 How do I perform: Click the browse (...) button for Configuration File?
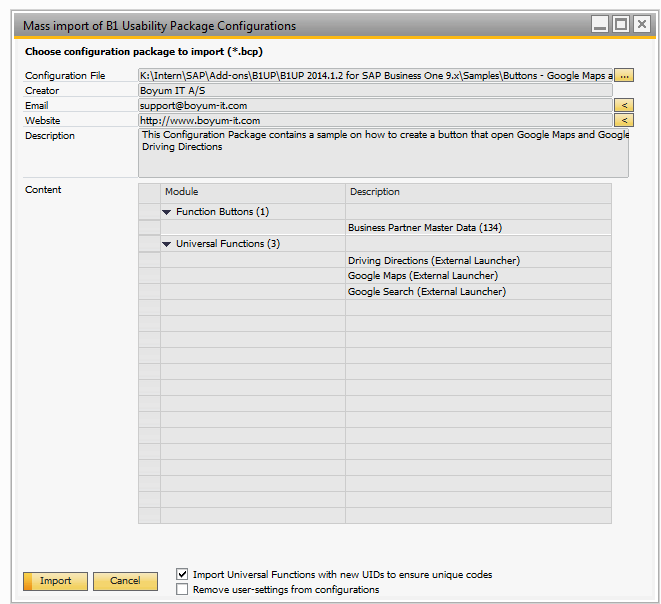pos(624,75)
